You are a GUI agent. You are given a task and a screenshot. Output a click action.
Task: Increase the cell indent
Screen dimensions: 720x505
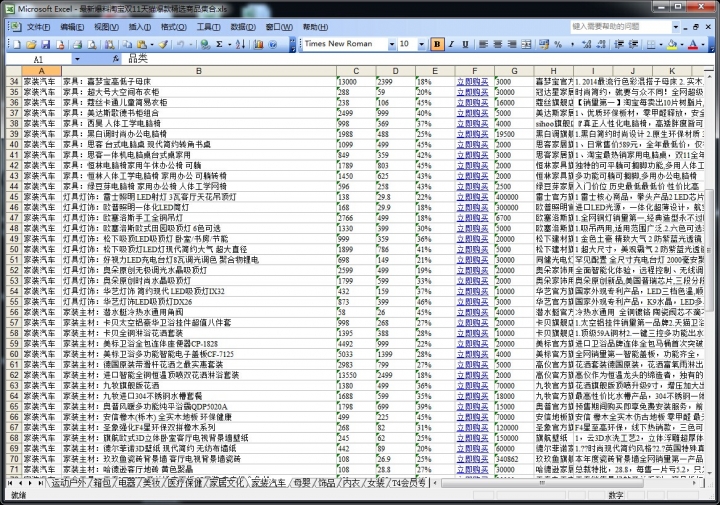coord(633,45)
